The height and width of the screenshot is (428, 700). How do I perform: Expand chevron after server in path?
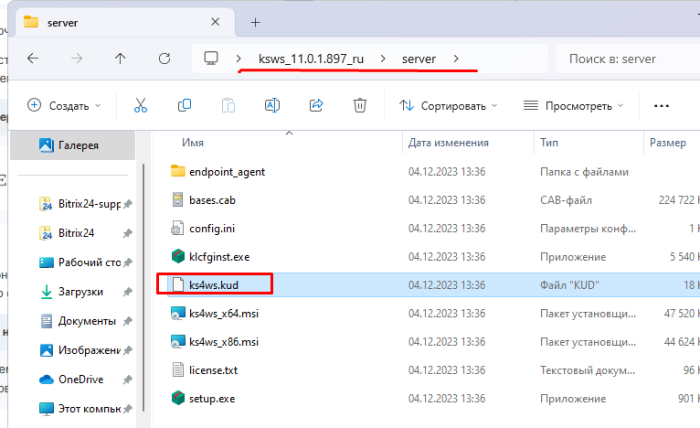(x=456, y=58)
